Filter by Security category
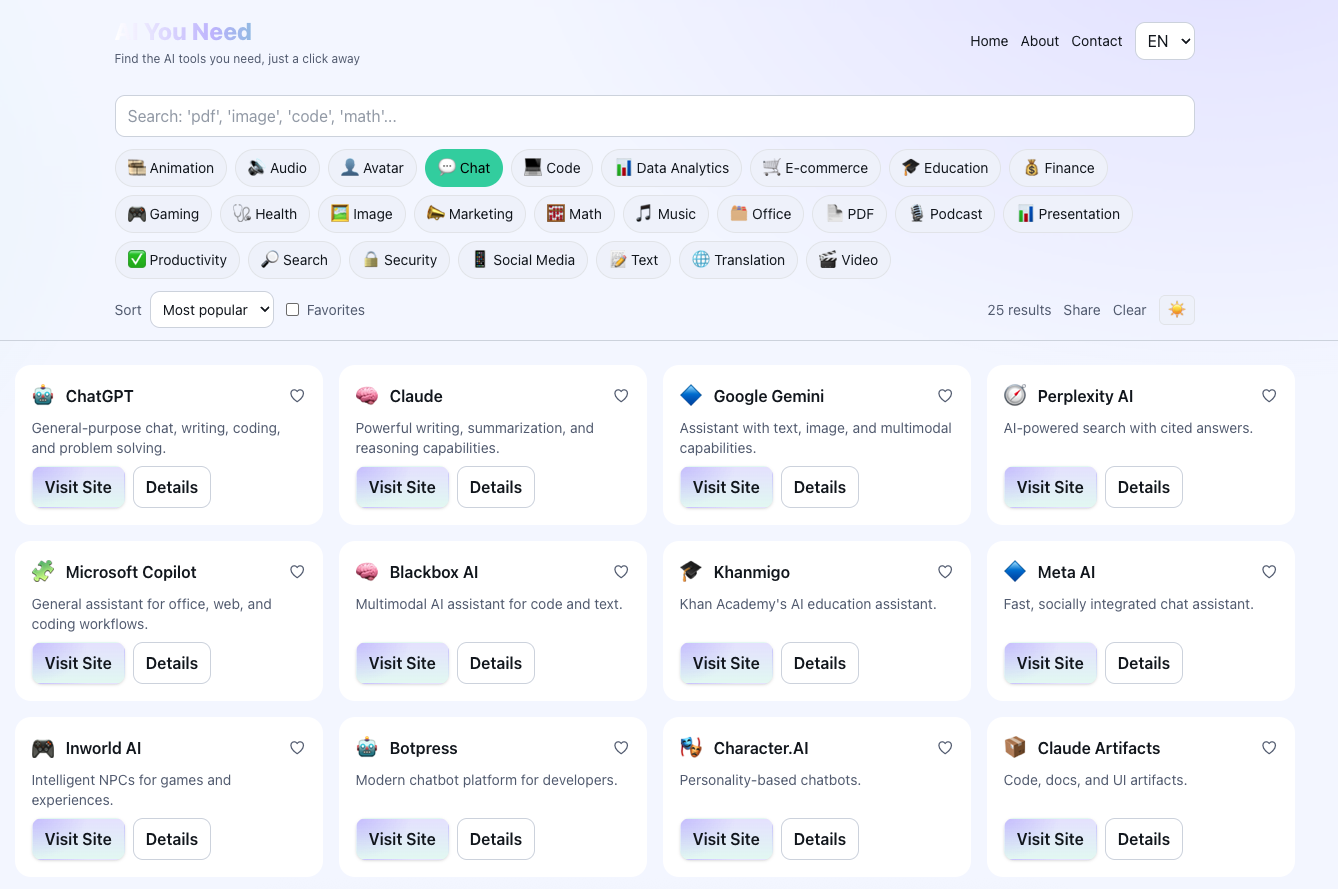Screen dimensions: 1338x889 click(x=399, y=260)
